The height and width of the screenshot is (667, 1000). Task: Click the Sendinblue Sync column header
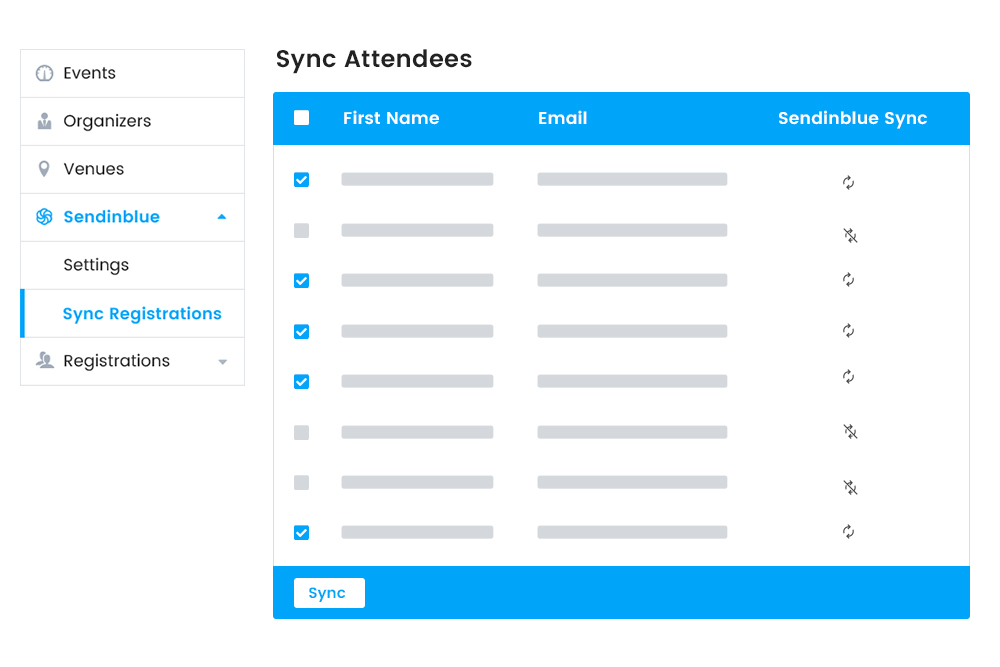pyautogui.click(x=852, y=118)
